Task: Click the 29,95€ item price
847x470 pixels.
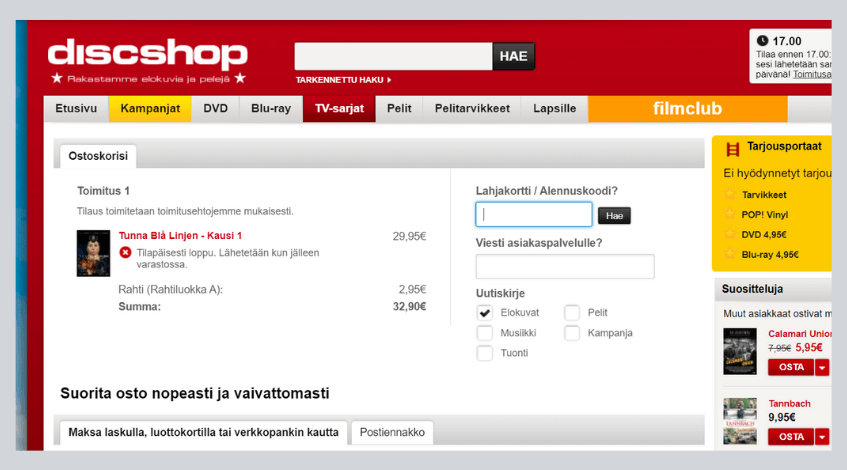Action: (x=409, y=236)
